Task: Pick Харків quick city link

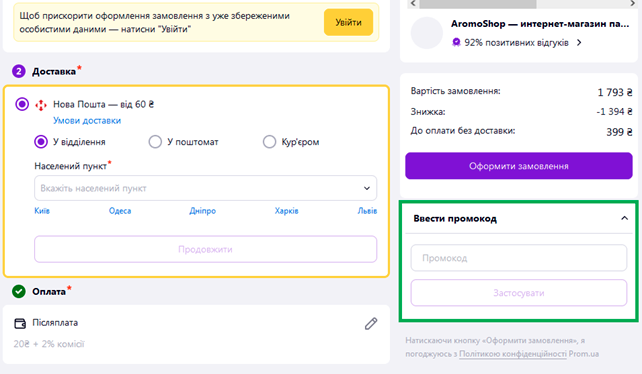Action: (286, 211)
